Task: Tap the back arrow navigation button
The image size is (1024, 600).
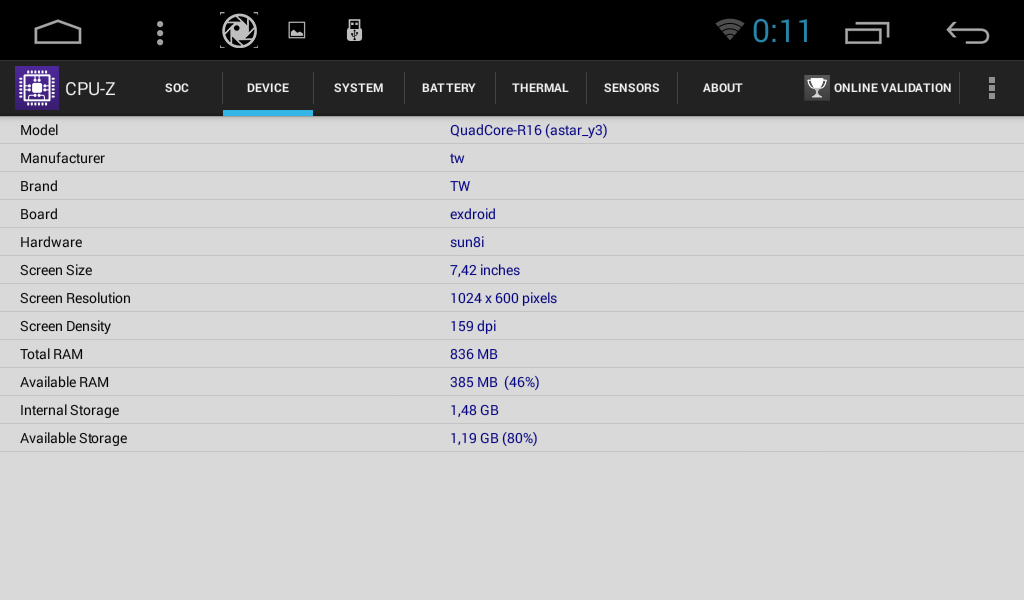Action: pos(968,33)
